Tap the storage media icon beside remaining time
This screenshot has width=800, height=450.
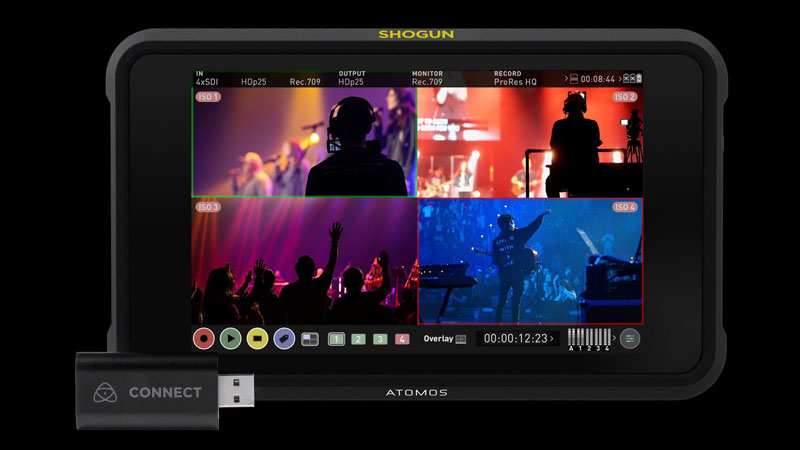click(573, 79)
